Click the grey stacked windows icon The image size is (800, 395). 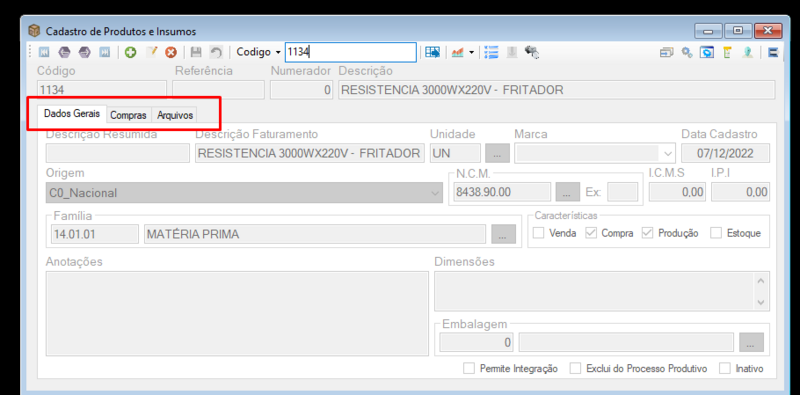pos(666,52)
